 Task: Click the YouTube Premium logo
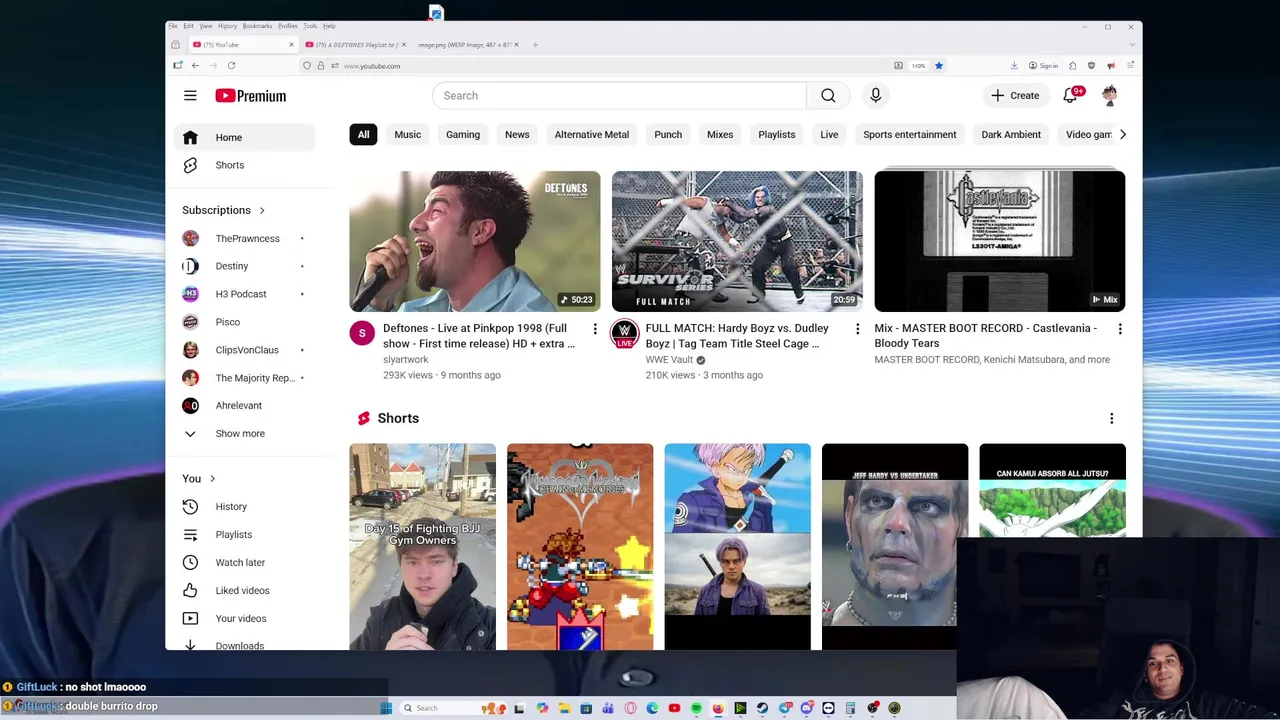point(251,95)
